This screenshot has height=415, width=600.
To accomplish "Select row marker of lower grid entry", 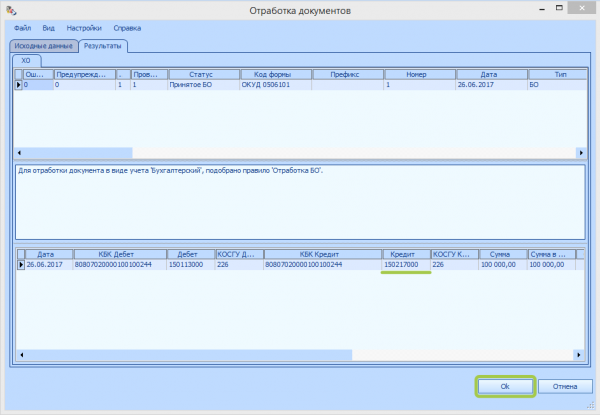I will (x=21, y=265).
